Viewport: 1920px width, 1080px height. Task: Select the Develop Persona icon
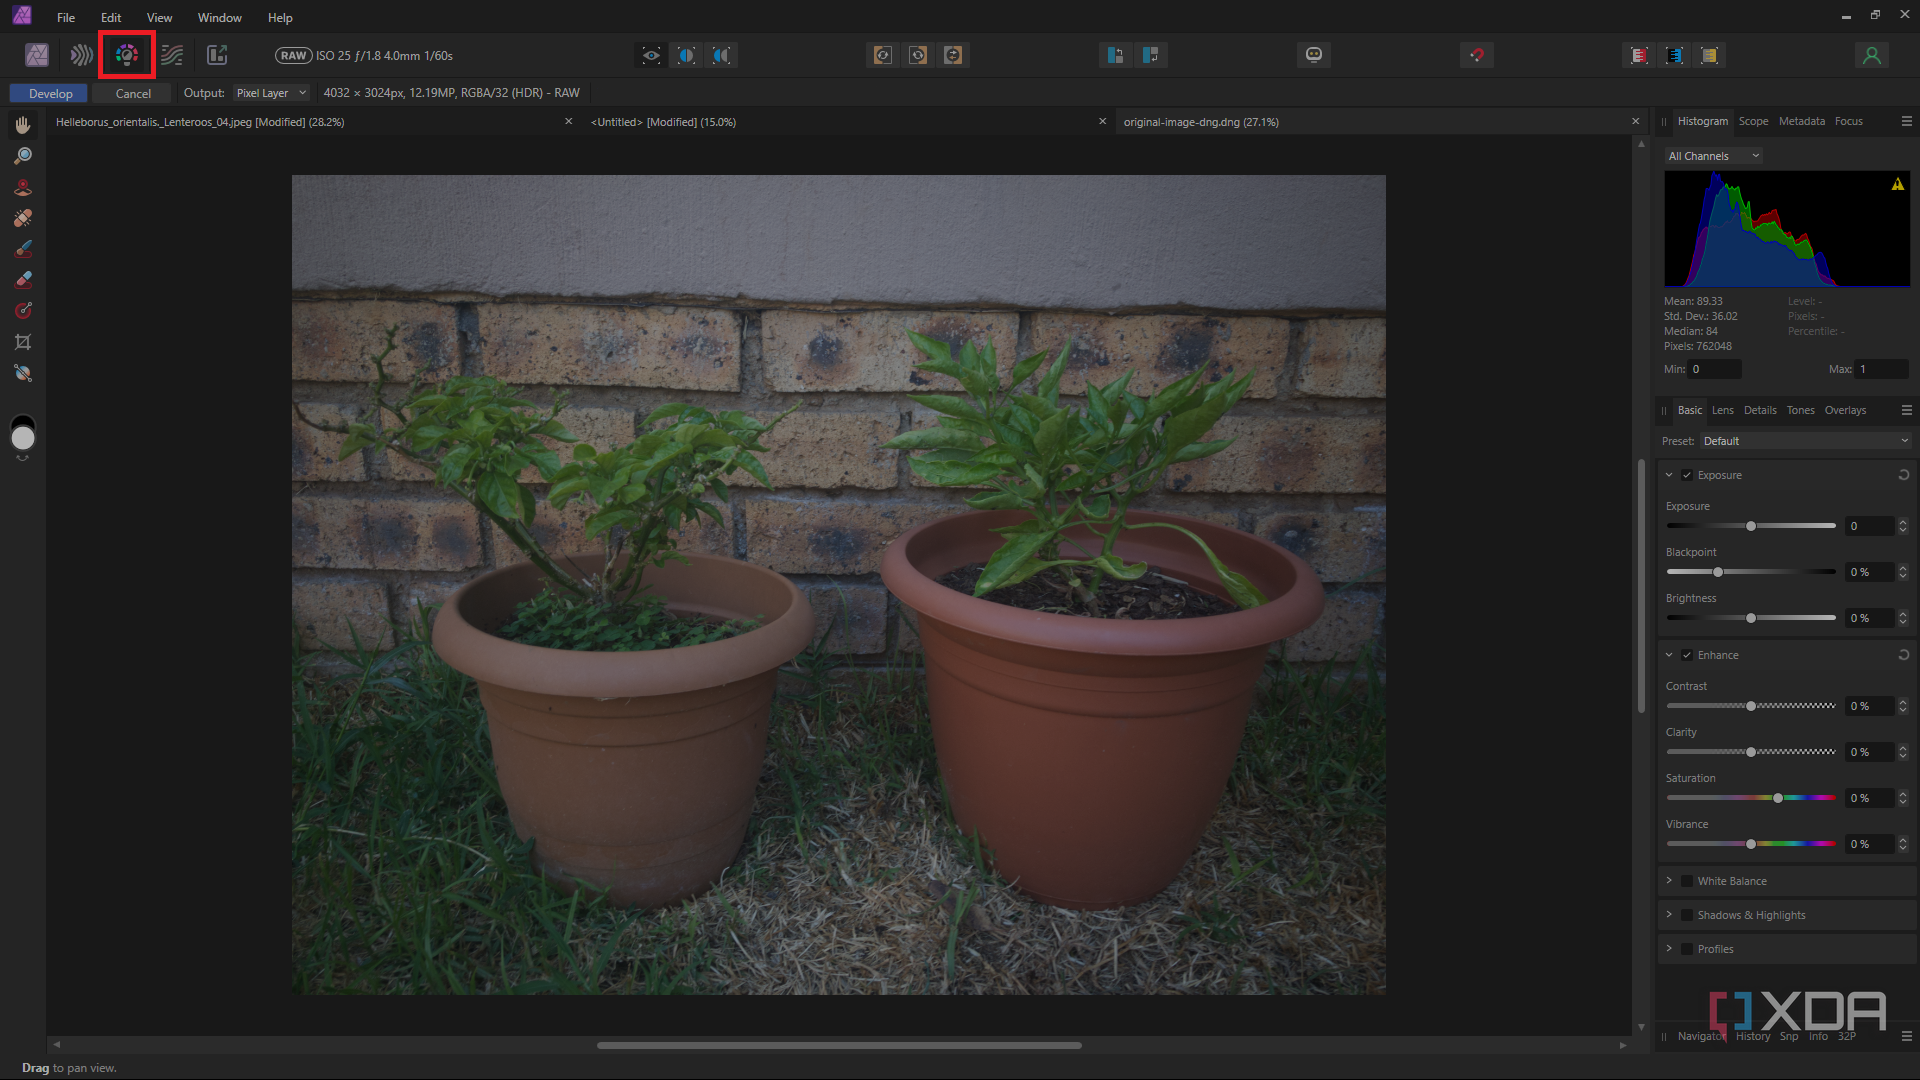point(127,55)
